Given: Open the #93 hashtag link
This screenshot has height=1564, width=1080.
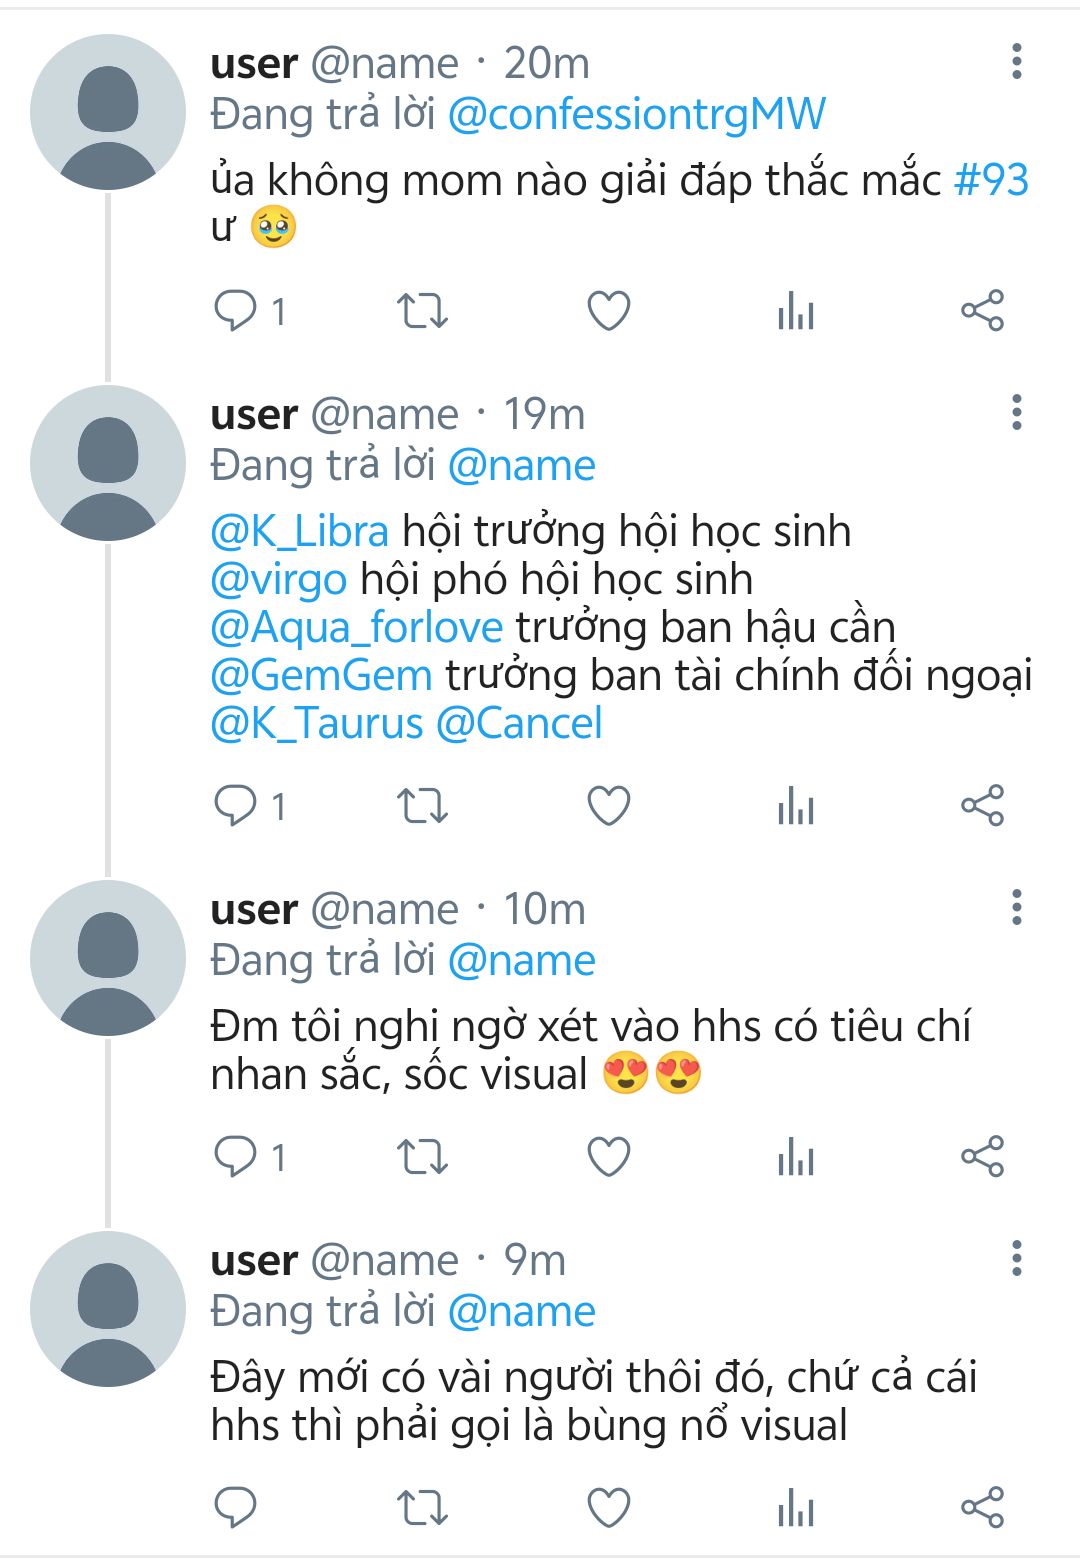Looking at the screenshot, I should coord(991,180).
